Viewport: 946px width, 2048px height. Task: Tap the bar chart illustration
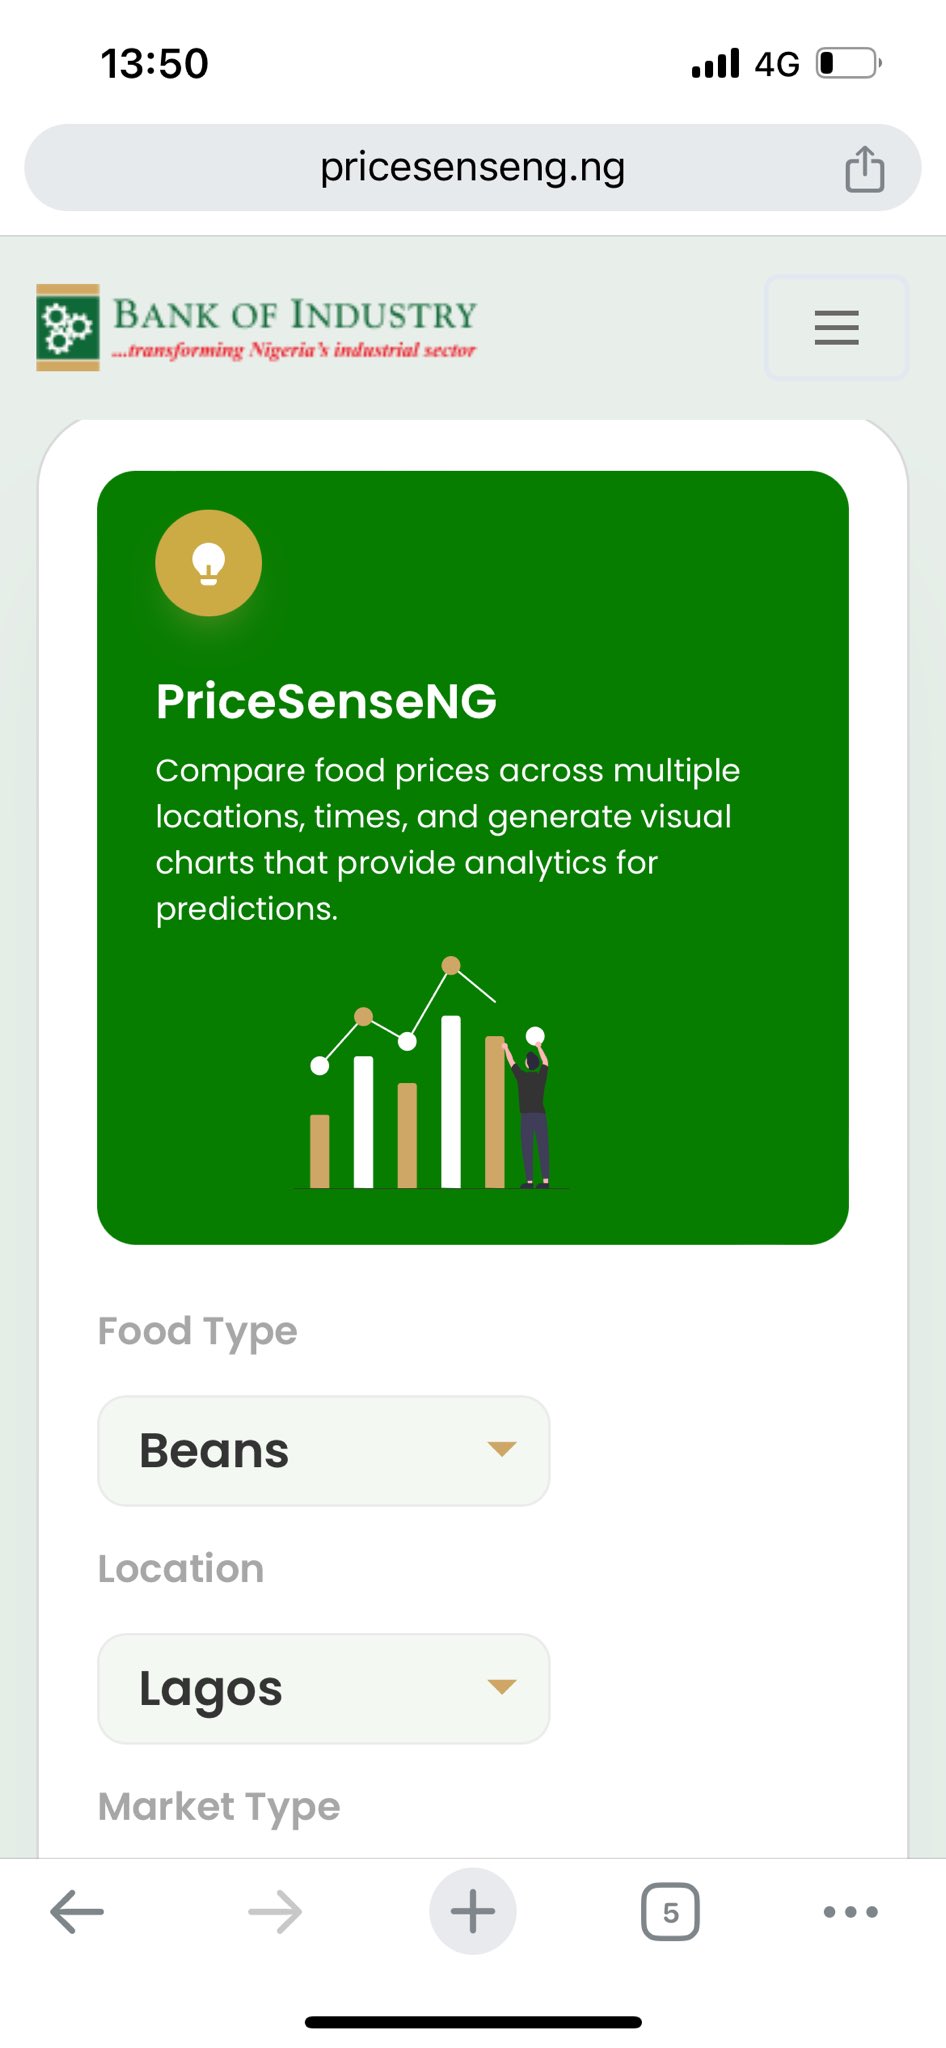tap(432, 1080)
